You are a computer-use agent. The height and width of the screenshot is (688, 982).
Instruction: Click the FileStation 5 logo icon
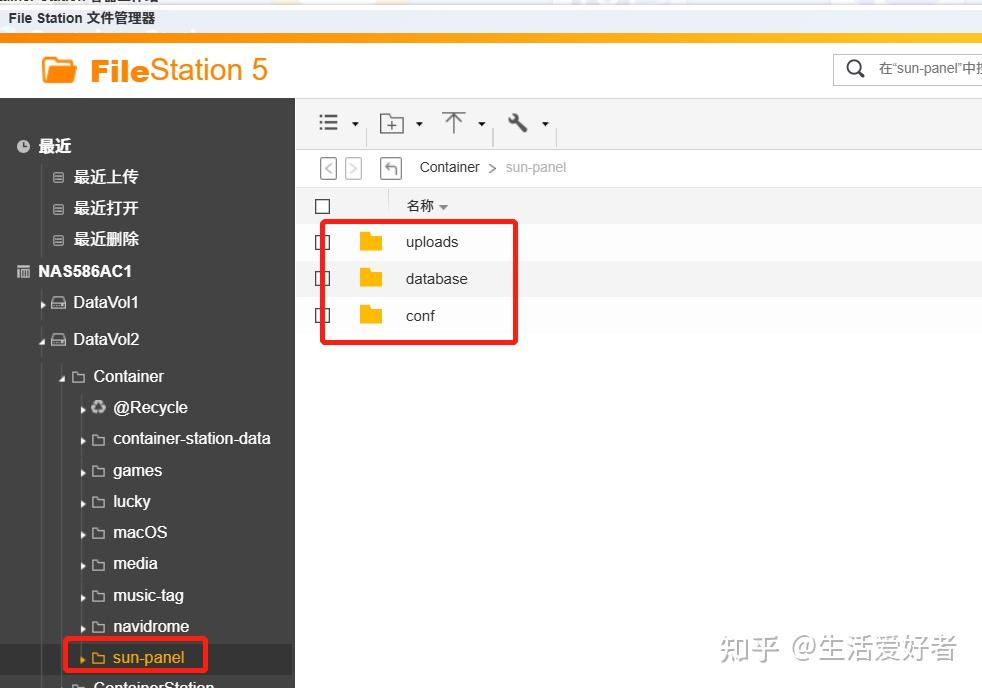(60, 69)
